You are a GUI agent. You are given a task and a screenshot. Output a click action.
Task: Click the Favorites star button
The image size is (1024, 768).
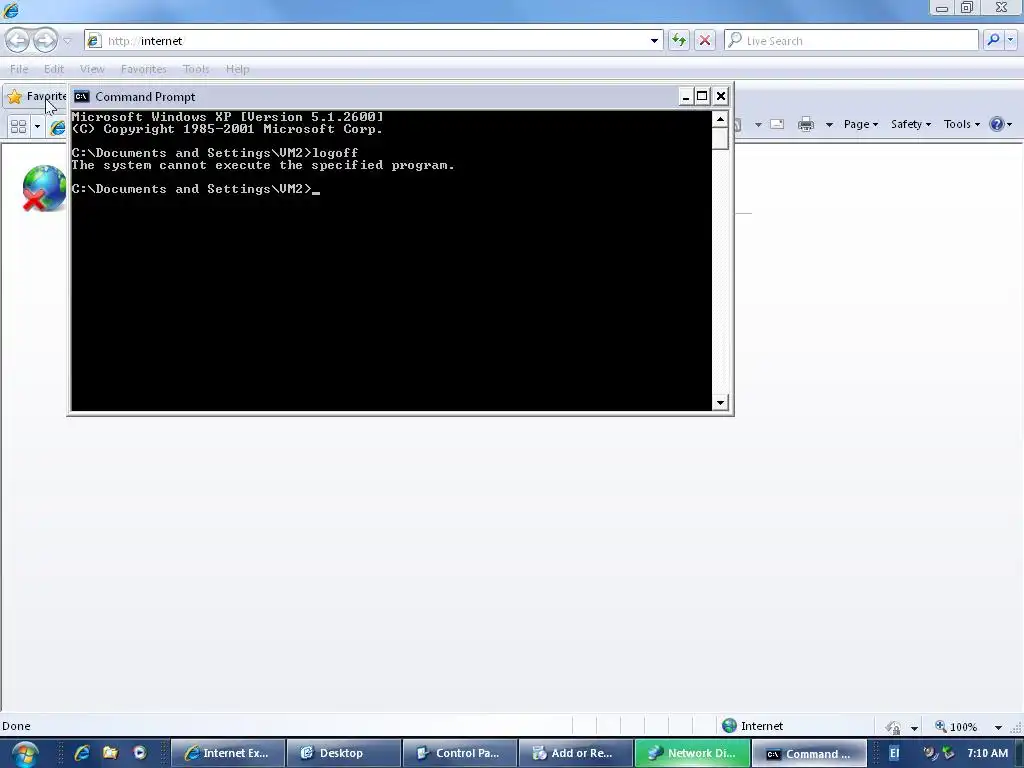36,97
